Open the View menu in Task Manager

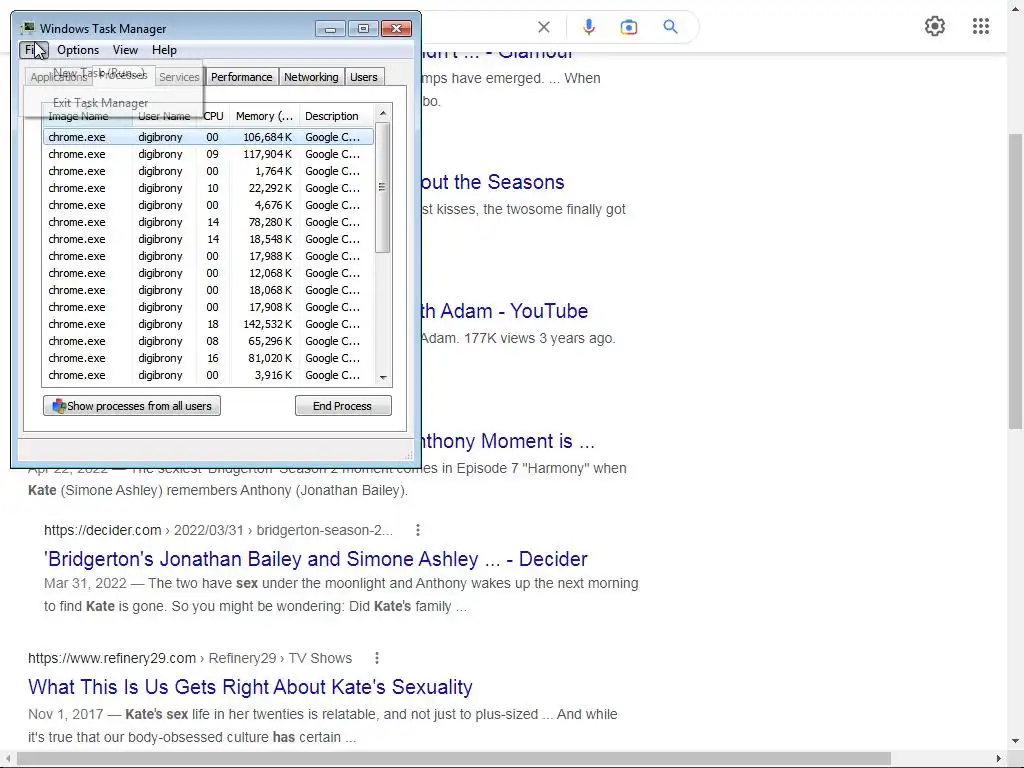125,50
